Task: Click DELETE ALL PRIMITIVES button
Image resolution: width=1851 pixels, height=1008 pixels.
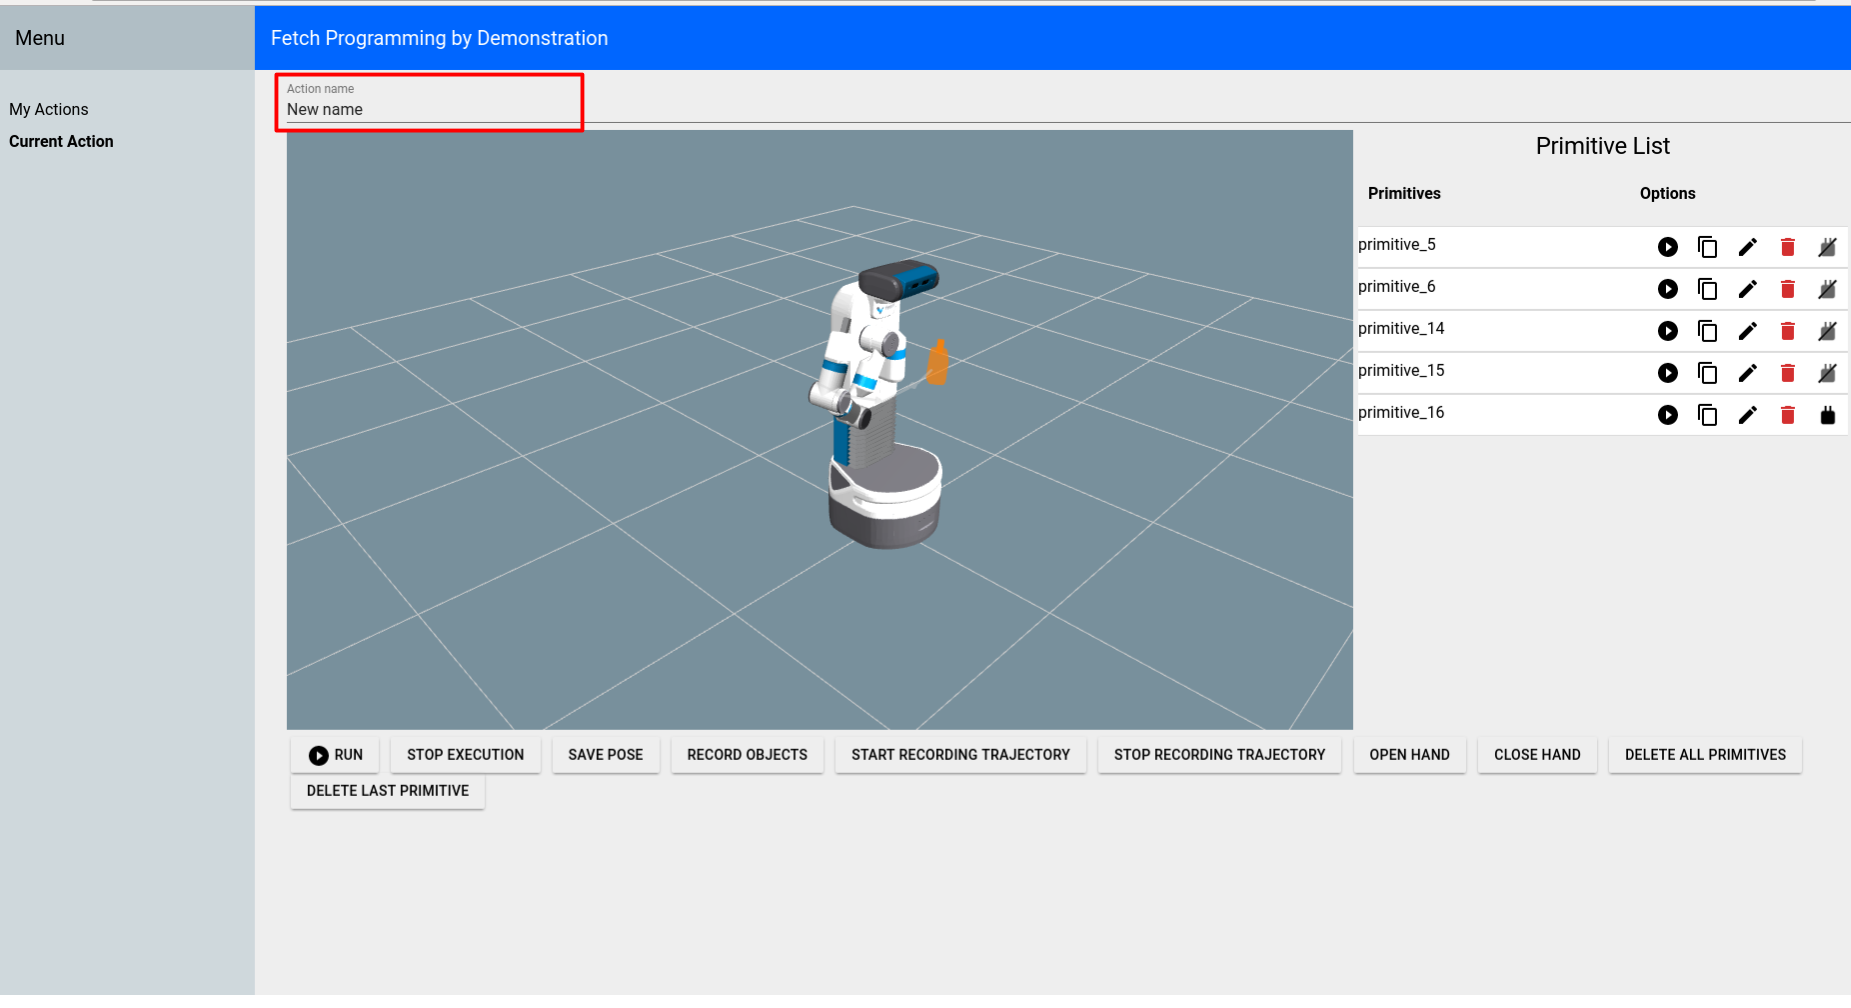Action: 1705,755
